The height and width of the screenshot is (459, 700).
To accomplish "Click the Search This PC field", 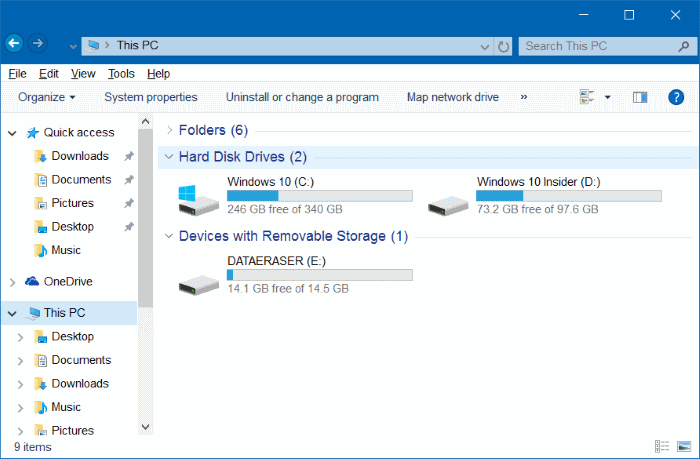I will 608,46.
